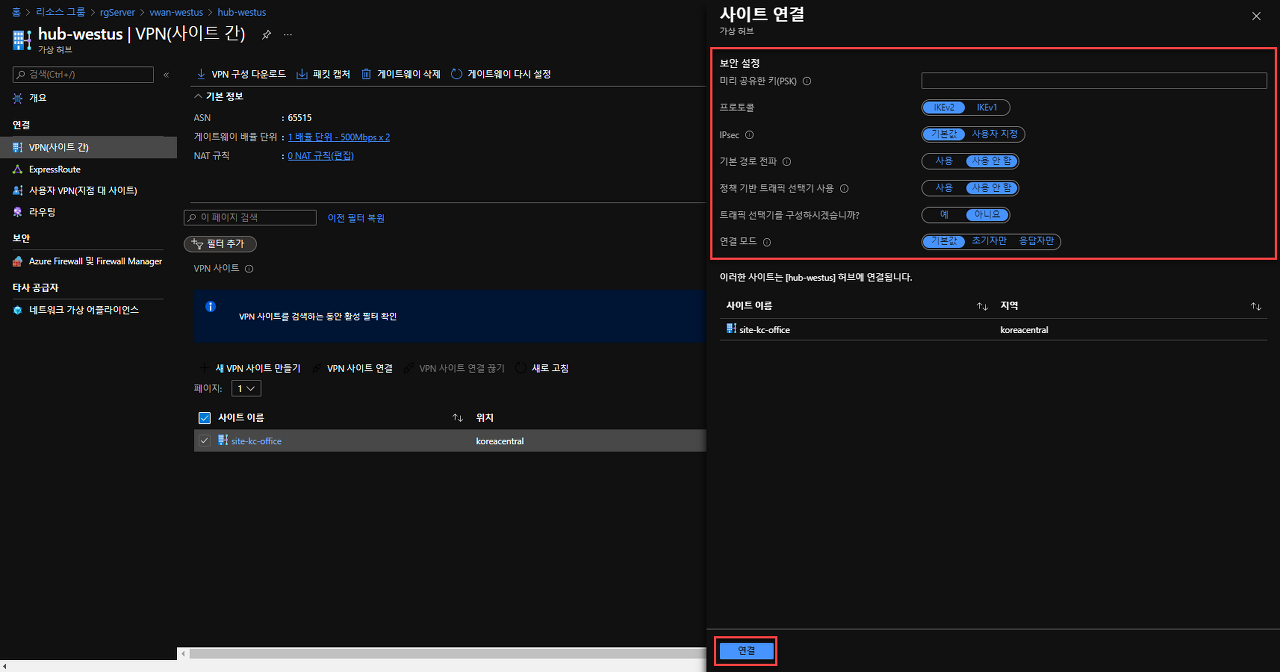
Task: Select IKEv1 protocol option
Action: click(987, 107)
